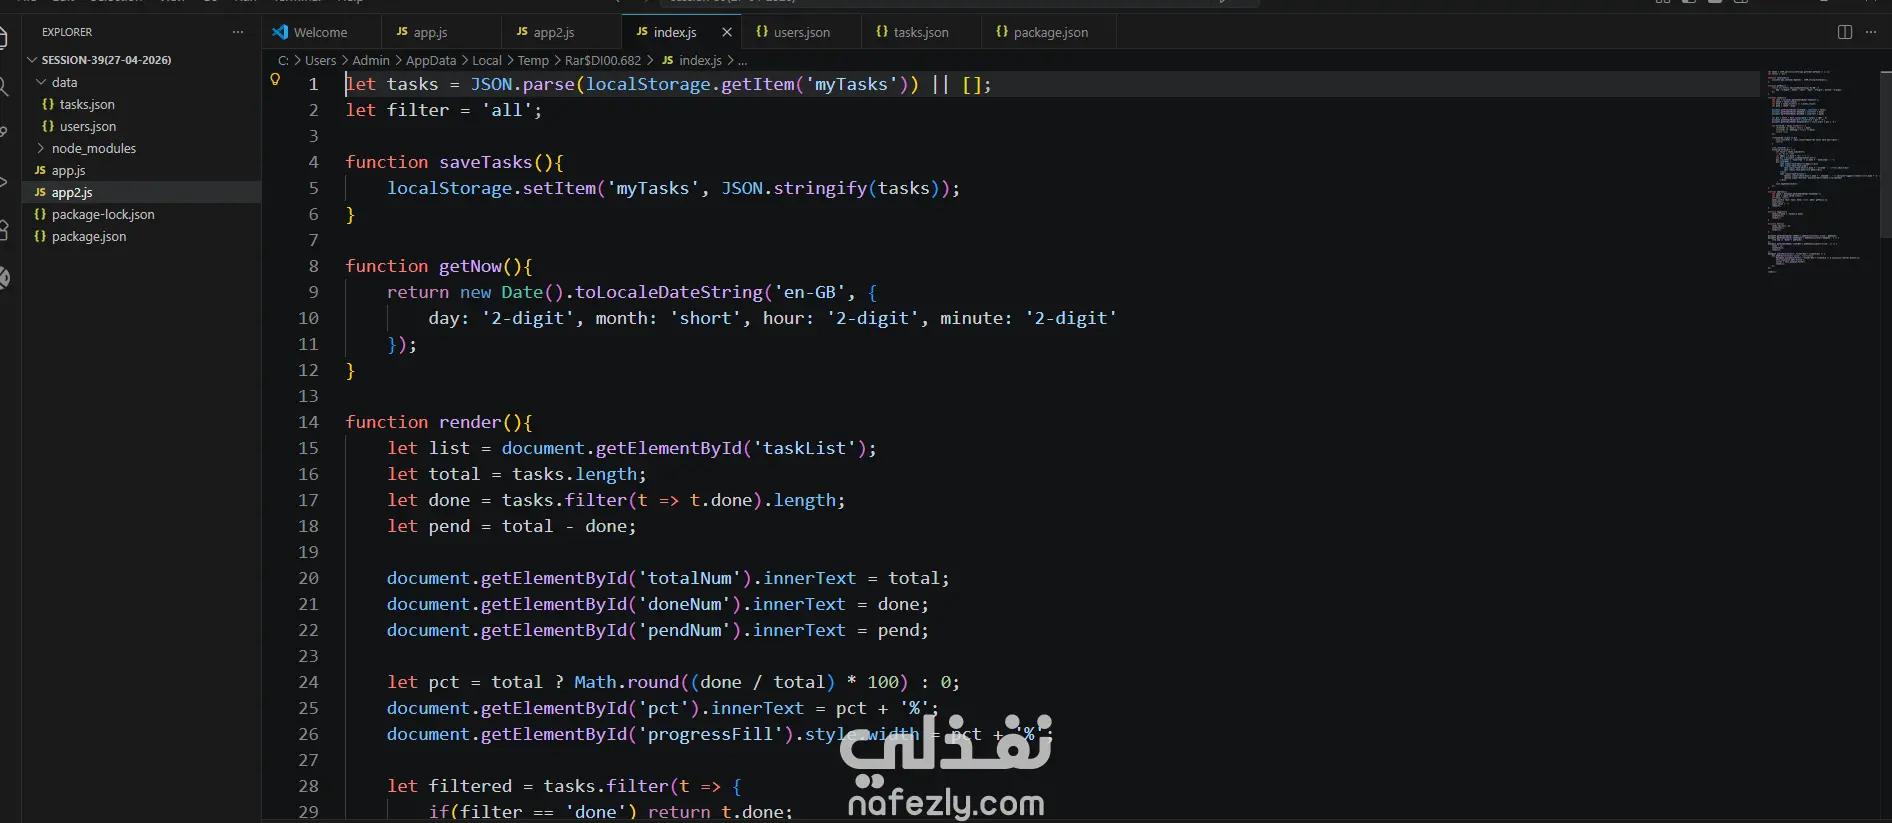The image size is (1892, 823).
Task: Click the "function render(){" declaration
Action: (438, 422)
